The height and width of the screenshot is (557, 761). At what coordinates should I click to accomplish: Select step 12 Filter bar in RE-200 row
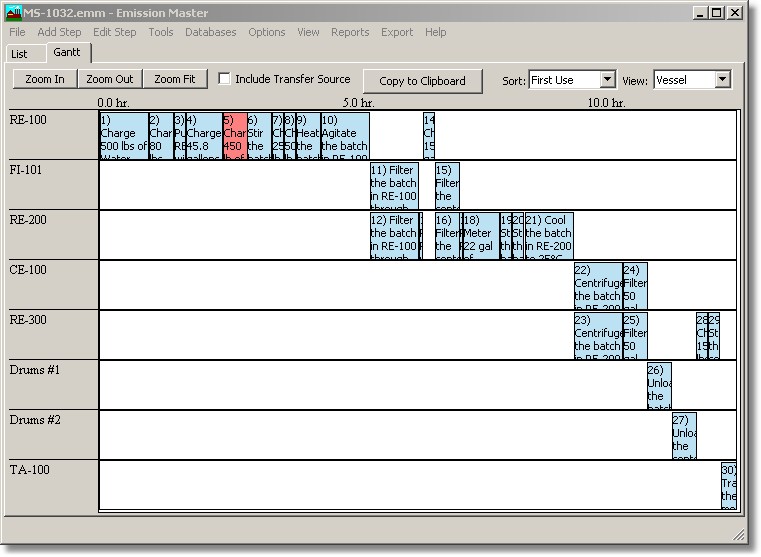(x=394, y=236)
